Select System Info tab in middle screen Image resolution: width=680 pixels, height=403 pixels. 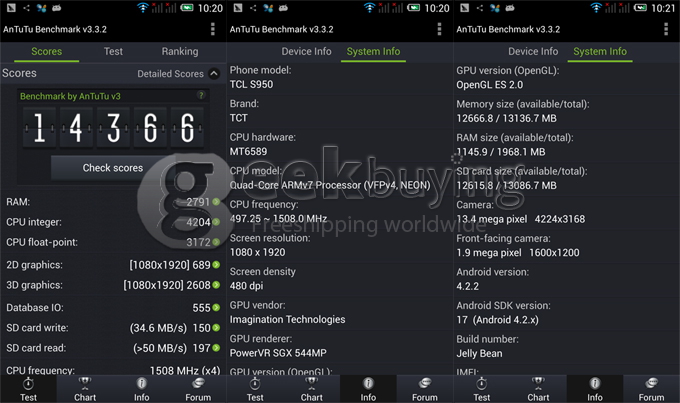click(373, 52)
